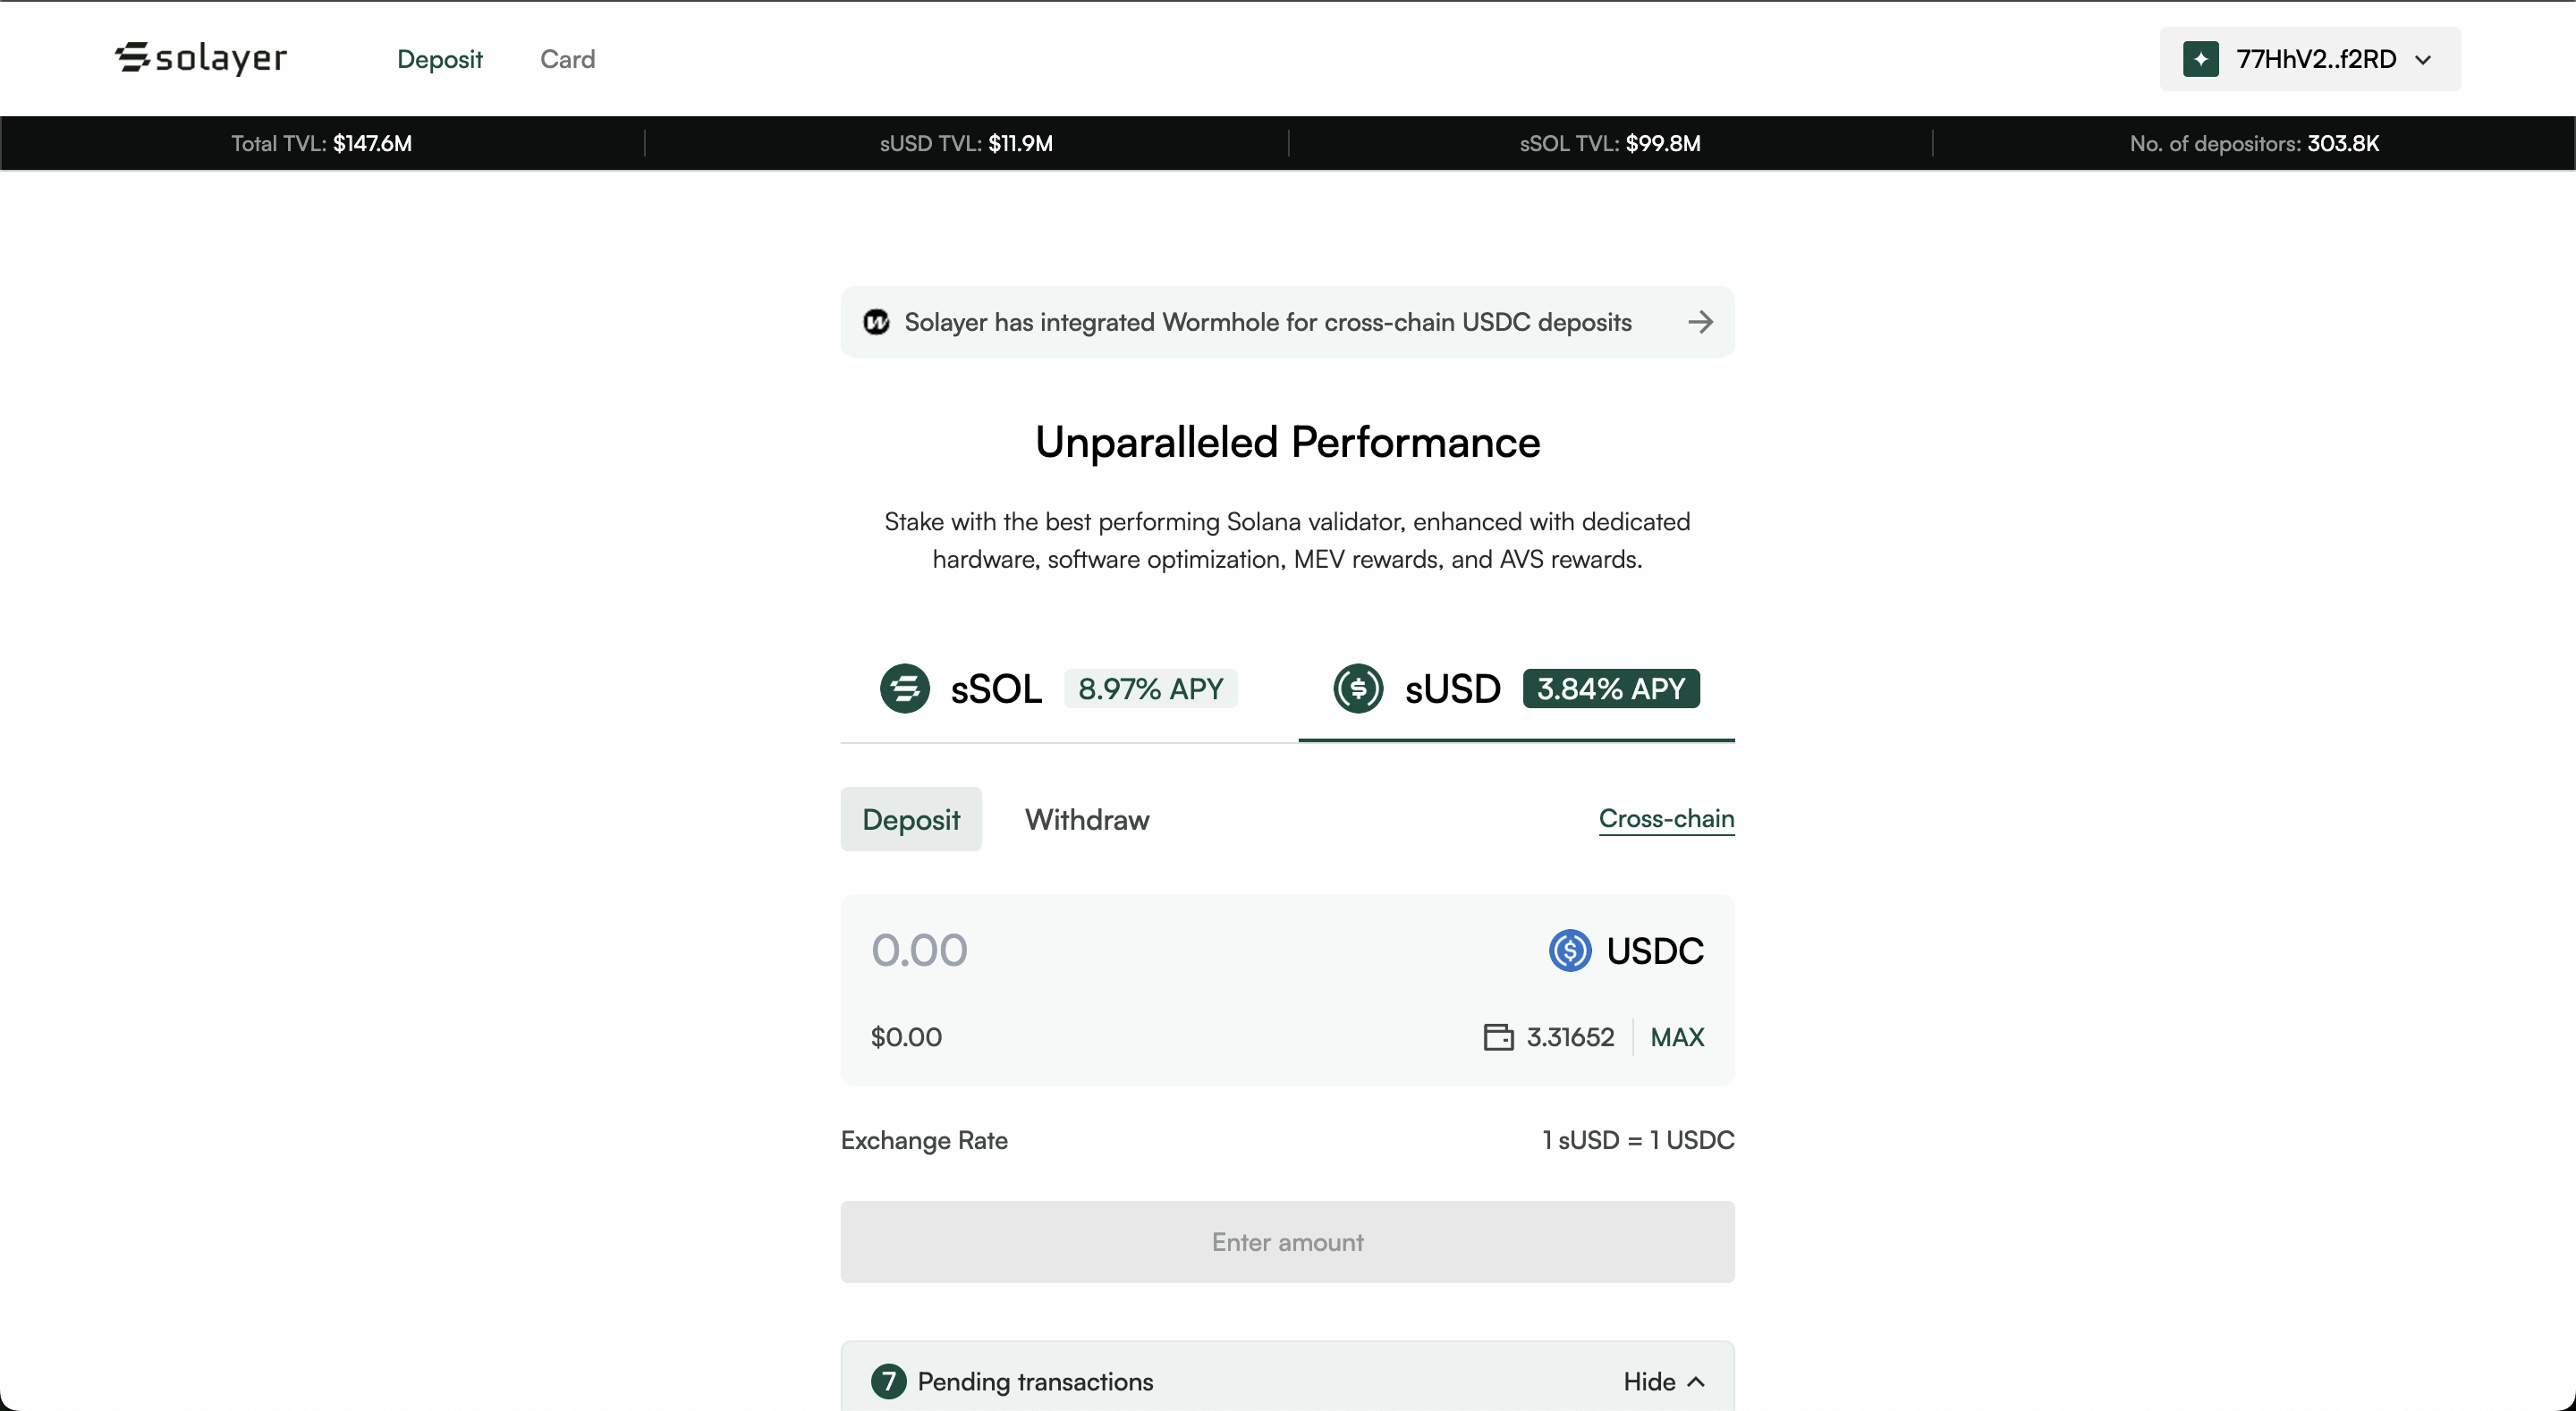This screenshot has width=2576, height=1411.
Task: Click the 0.00 amount input field
Action: click(x=1150, y=950)
